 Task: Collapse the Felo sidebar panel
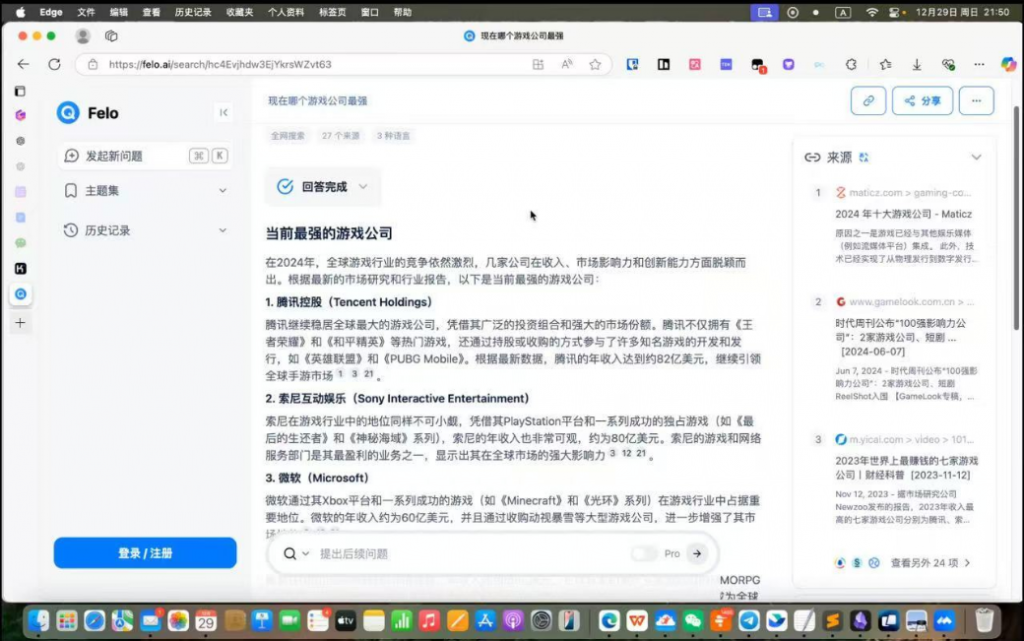tap(223, 112)
